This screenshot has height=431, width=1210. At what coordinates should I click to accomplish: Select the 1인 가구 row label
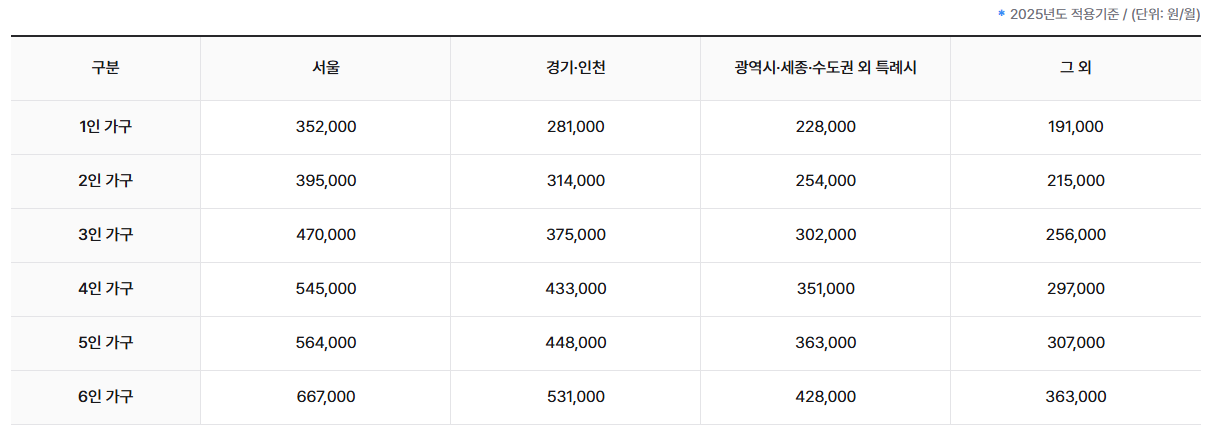click(x=105, y=127)
